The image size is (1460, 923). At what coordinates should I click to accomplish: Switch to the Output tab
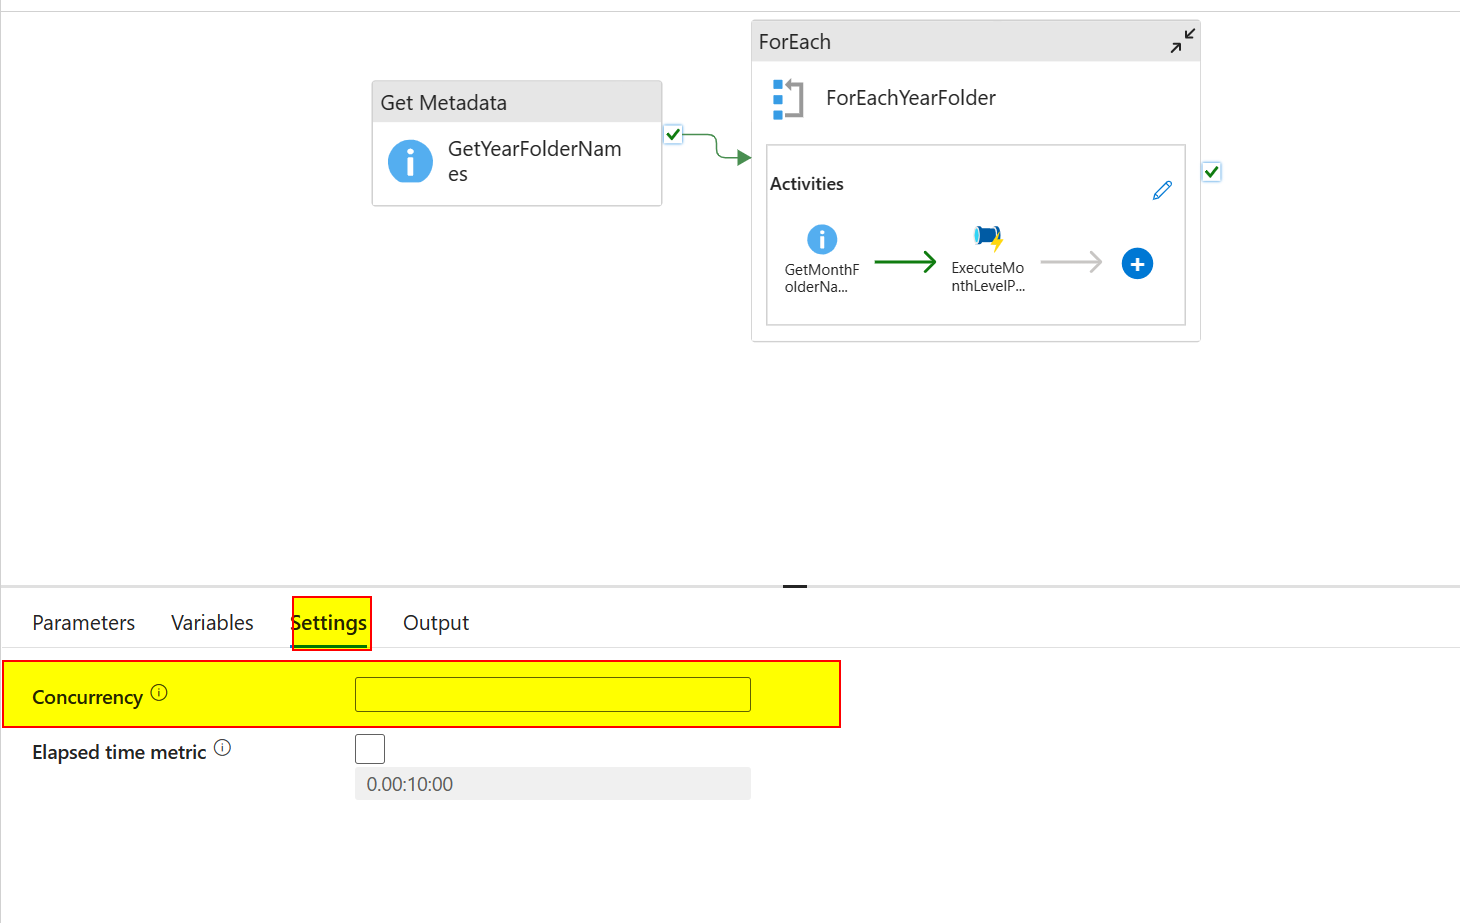(436, 622)
